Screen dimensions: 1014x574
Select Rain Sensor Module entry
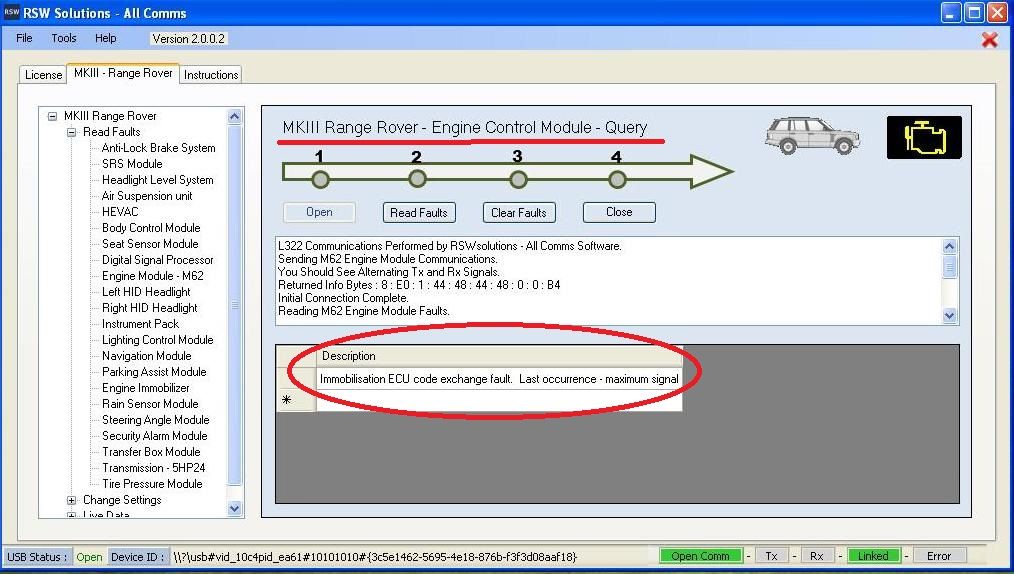[x=150, y=404]
